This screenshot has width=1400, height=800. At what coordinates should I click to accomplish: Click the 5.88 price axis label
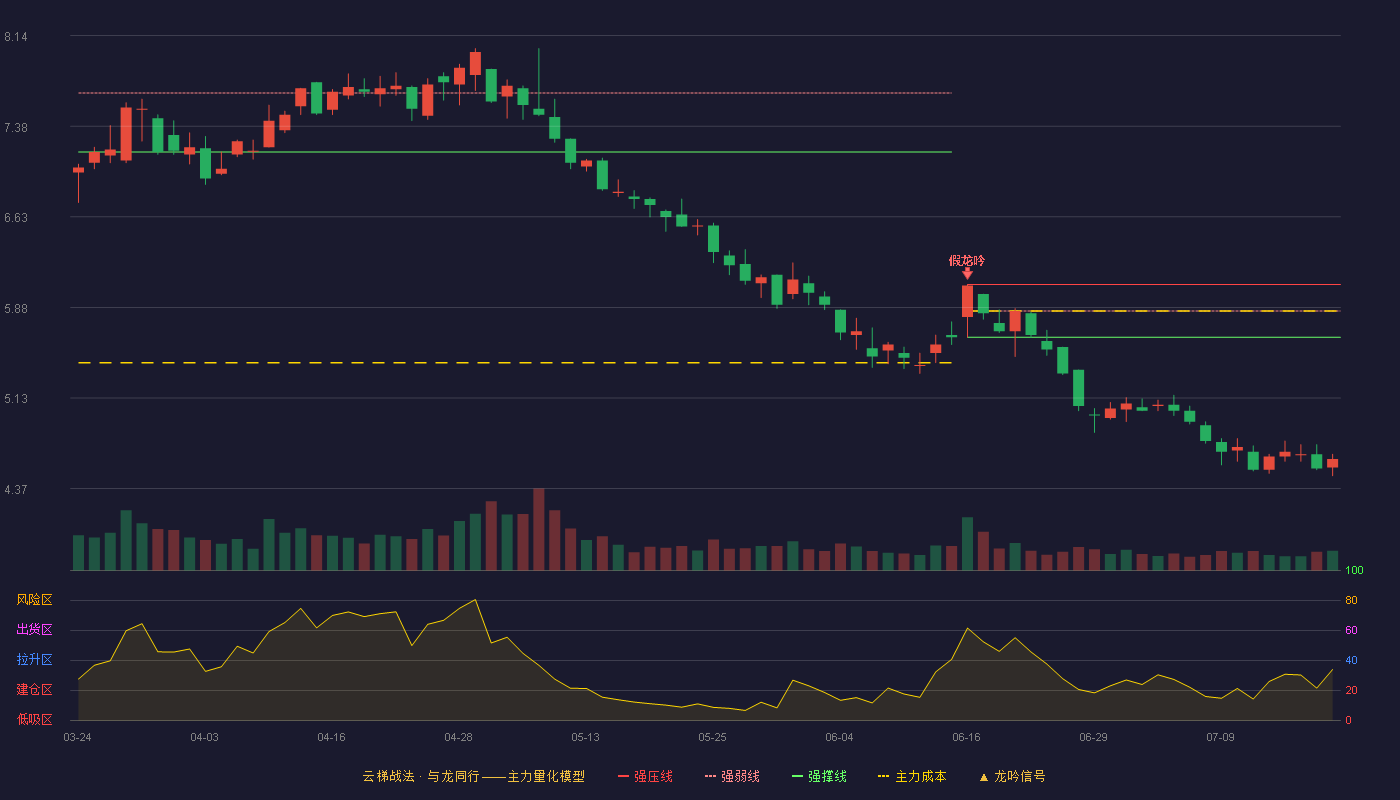tap(16, 309)
